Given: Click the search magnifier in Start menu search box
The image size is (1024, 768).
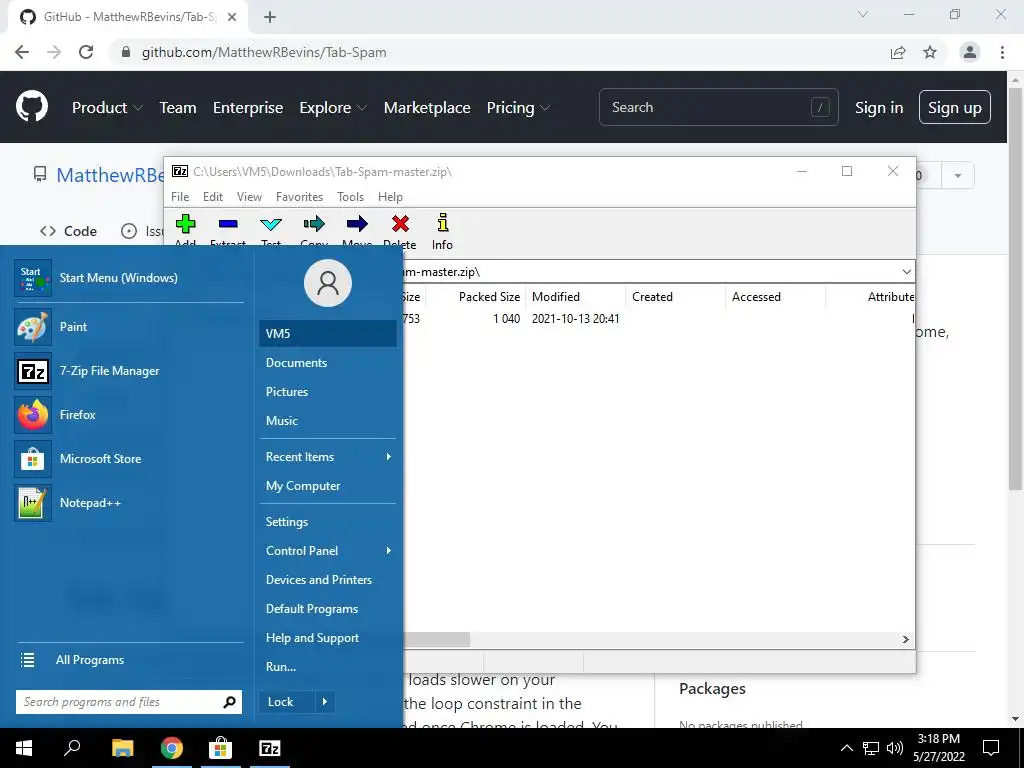Looking at the screenshot, I should click(x=229, y=702).
